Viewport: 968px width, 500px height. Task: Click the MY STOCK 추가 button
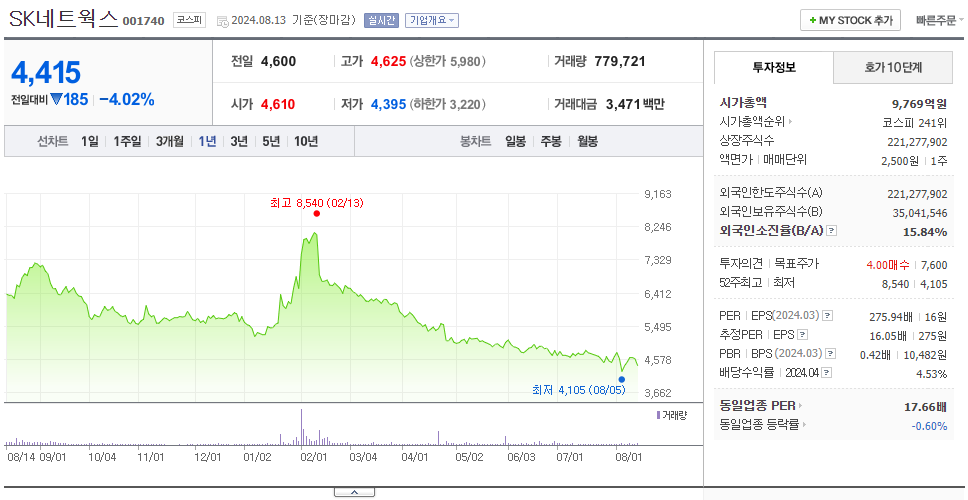click(x=851, y=20)
